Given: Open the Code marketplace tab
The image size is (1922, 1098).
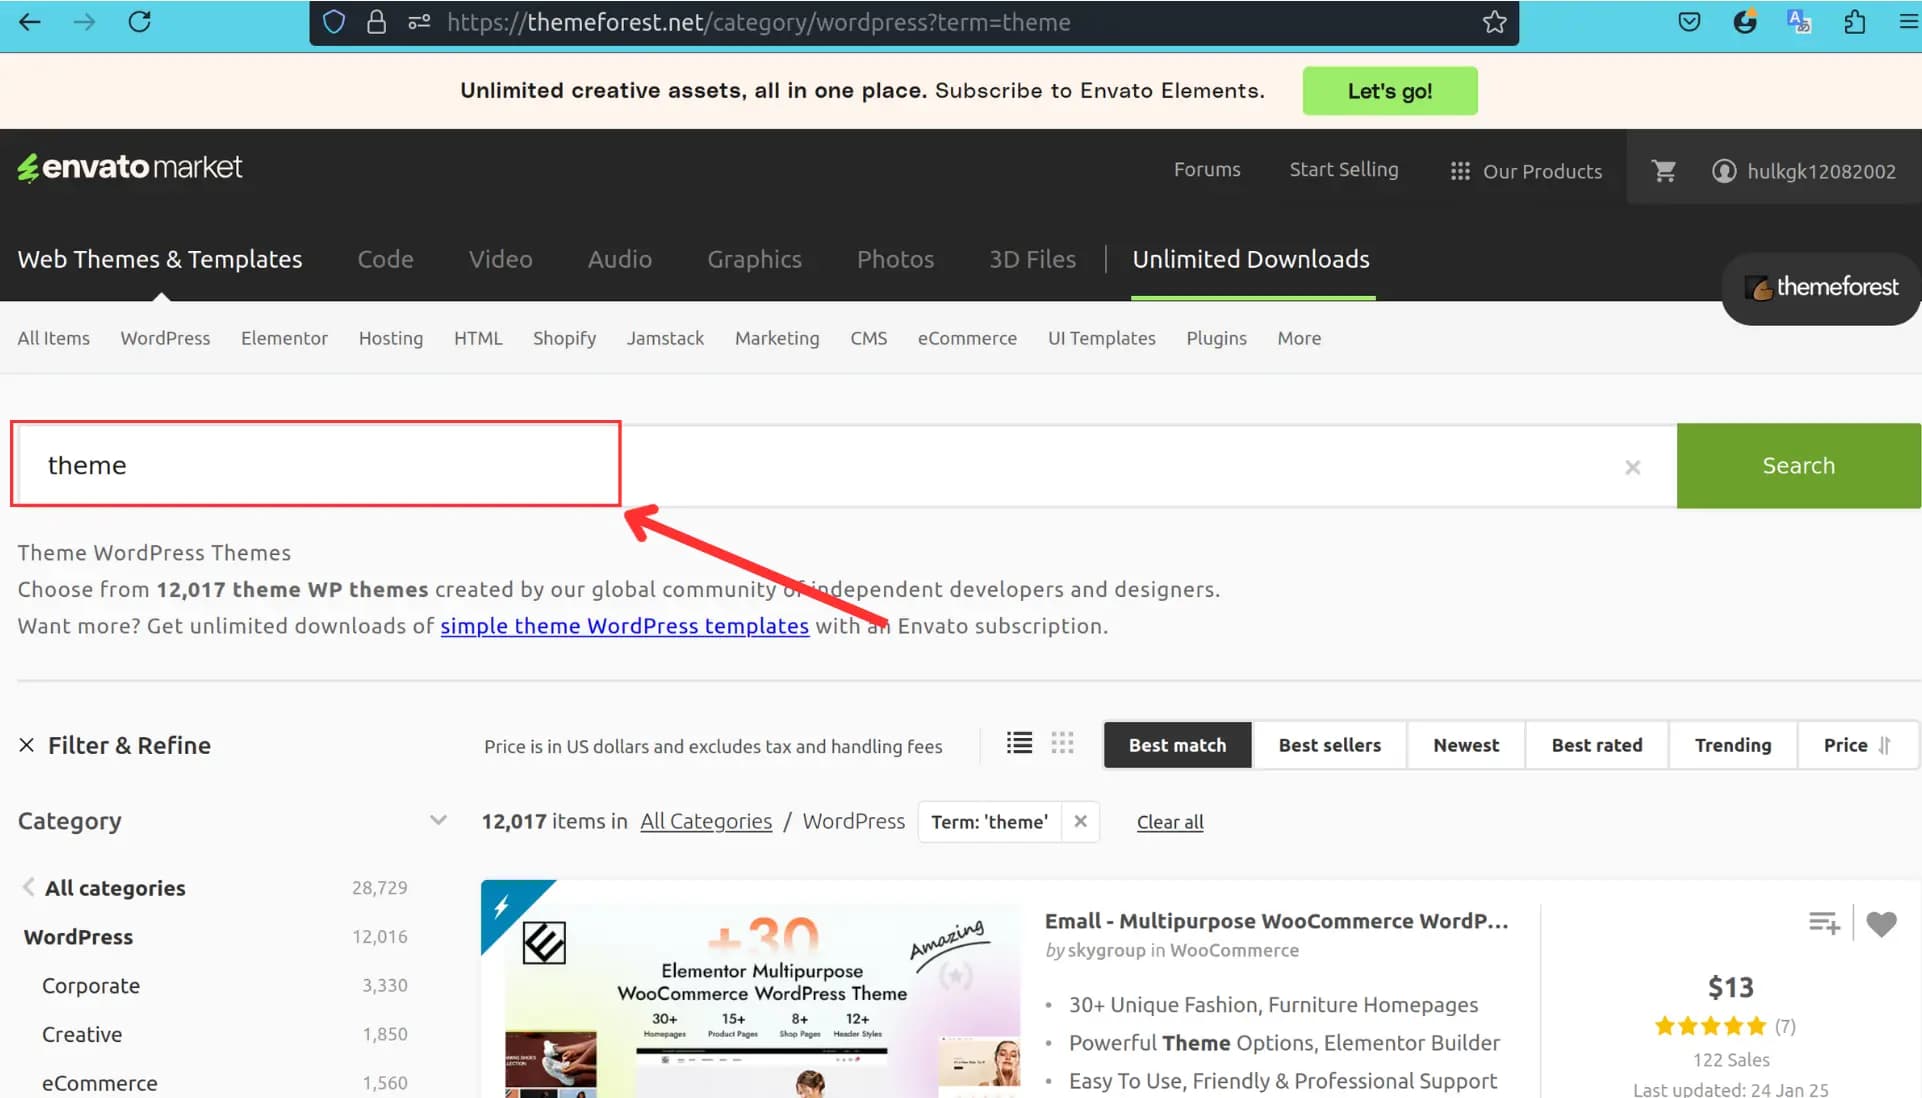Looking at the screenshot, I should (x=385, y=259).
